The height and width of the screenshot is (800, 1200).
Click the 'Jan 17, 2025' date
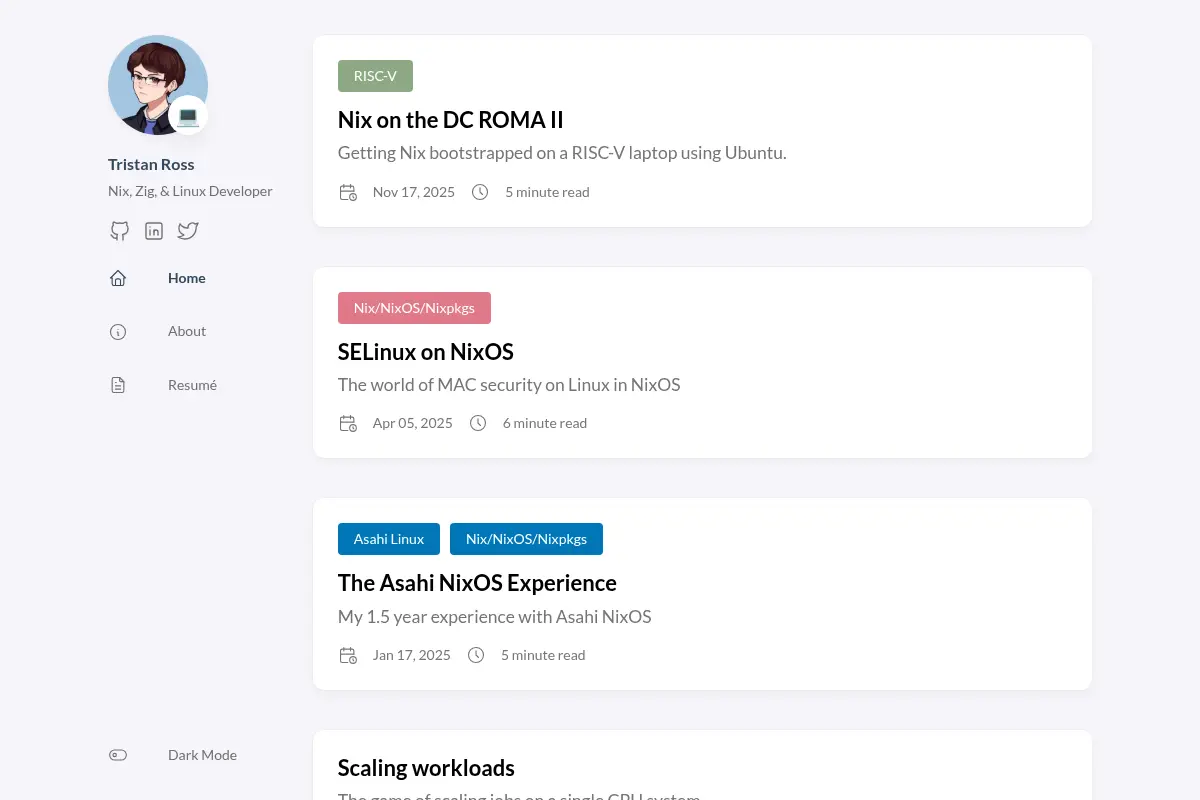(x=412, y=655)
